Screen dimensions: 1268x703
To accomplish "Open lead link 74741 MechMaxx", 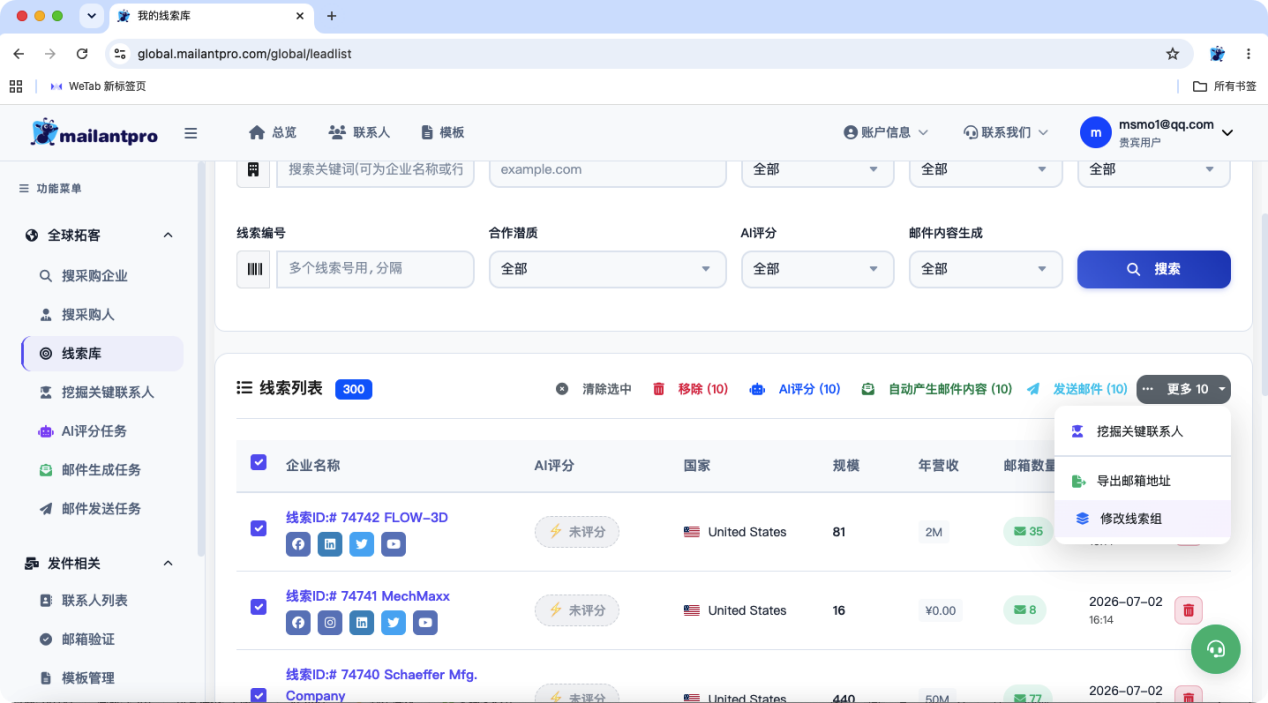I will [368, 596].
